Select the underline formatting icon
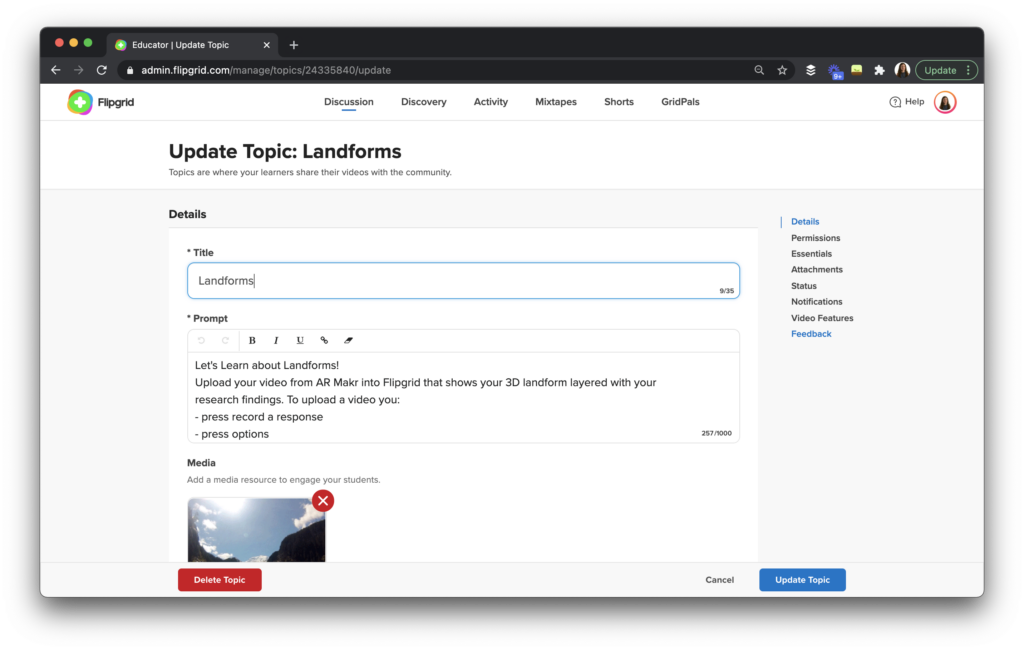The height and width of the screenshot is (650, 1024). (x=300, y=340)
